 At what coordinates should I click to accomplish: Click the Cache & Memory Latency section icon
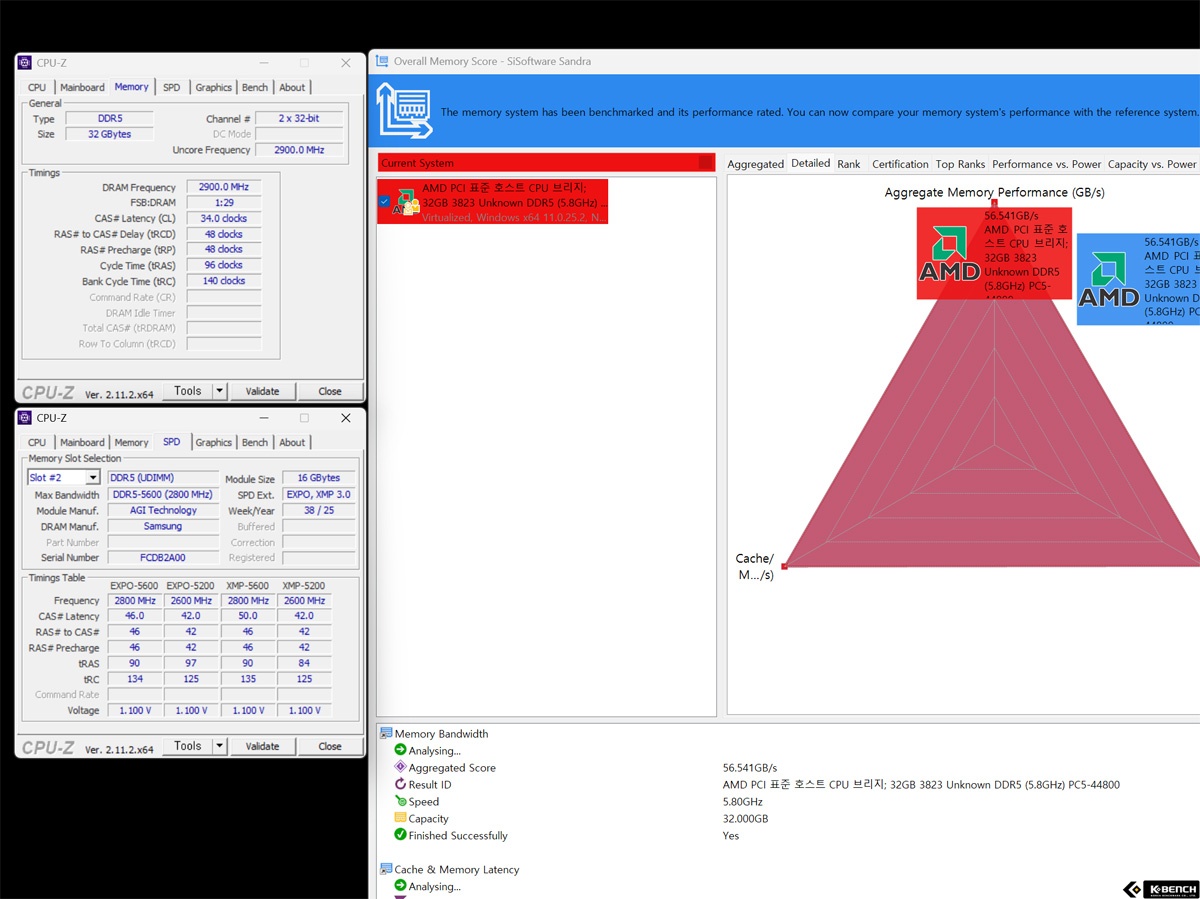pos(386,869)
